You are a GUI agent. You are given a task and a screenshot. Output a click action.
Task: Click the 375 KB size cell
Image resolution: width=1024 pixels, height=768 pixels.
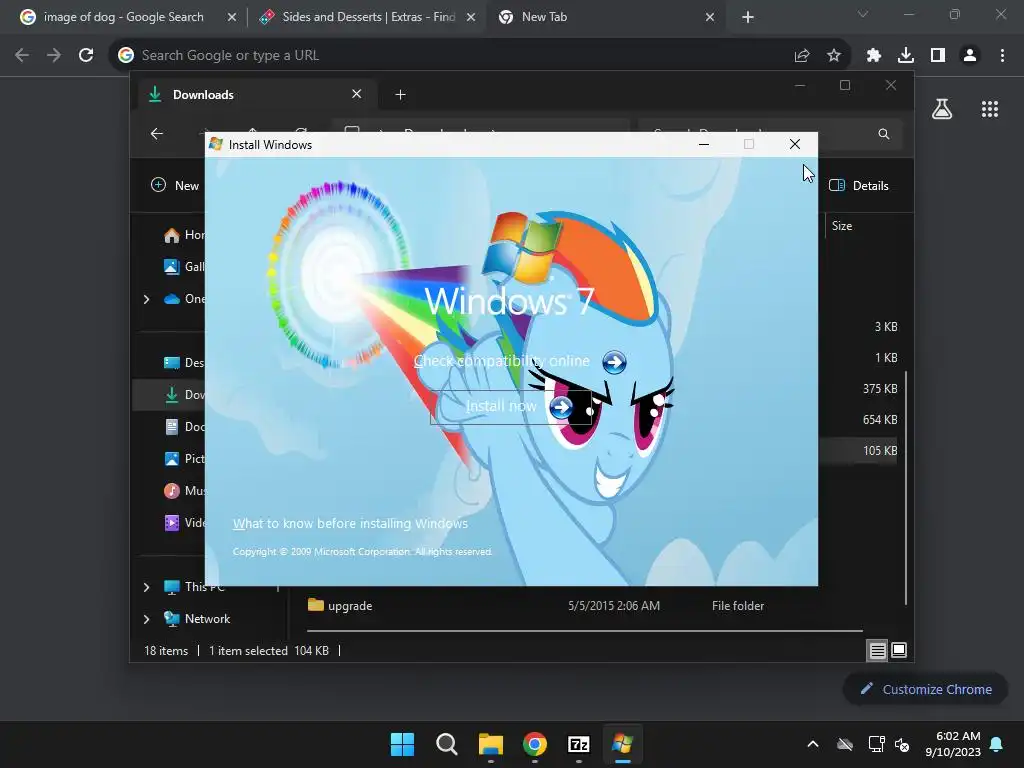tap(880, 389)
